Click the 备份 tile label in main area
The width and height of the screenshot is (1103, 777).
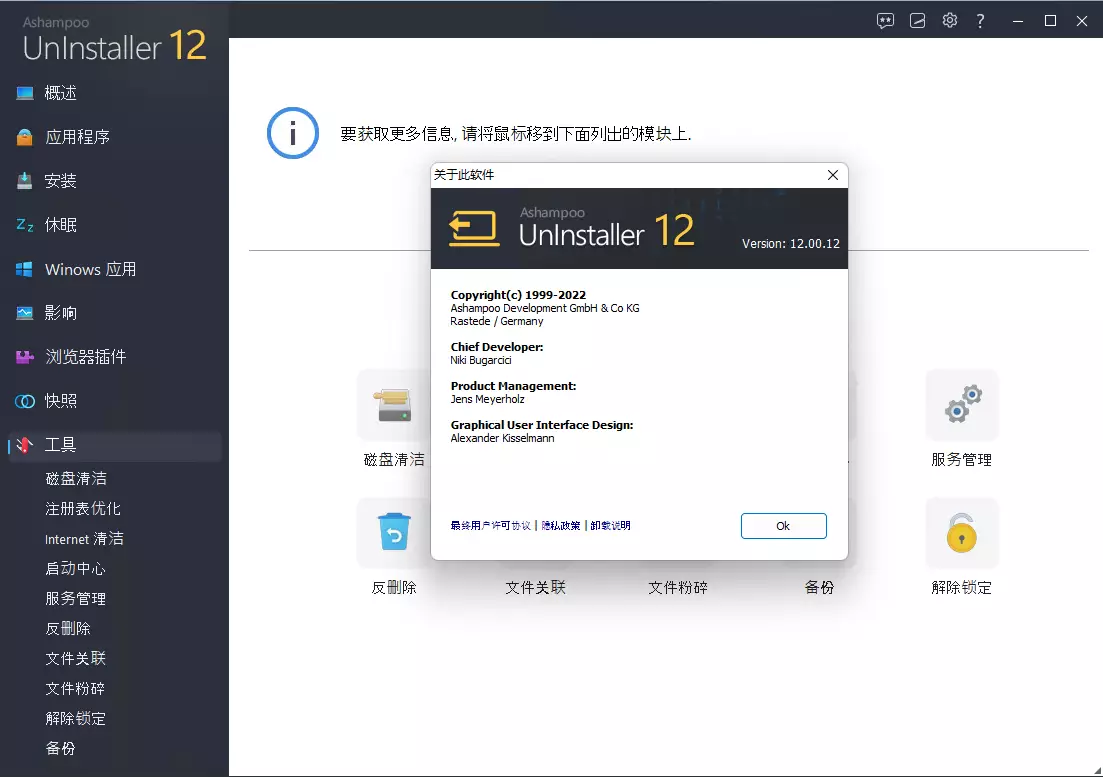[x=820, y=588]
